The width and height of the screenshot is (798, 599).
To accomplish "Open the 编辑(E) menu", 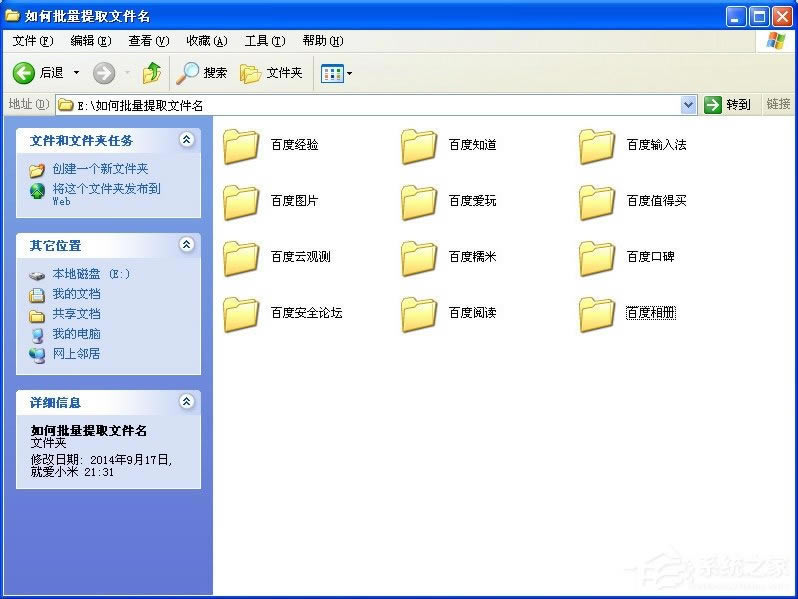I will click(91, 41).
